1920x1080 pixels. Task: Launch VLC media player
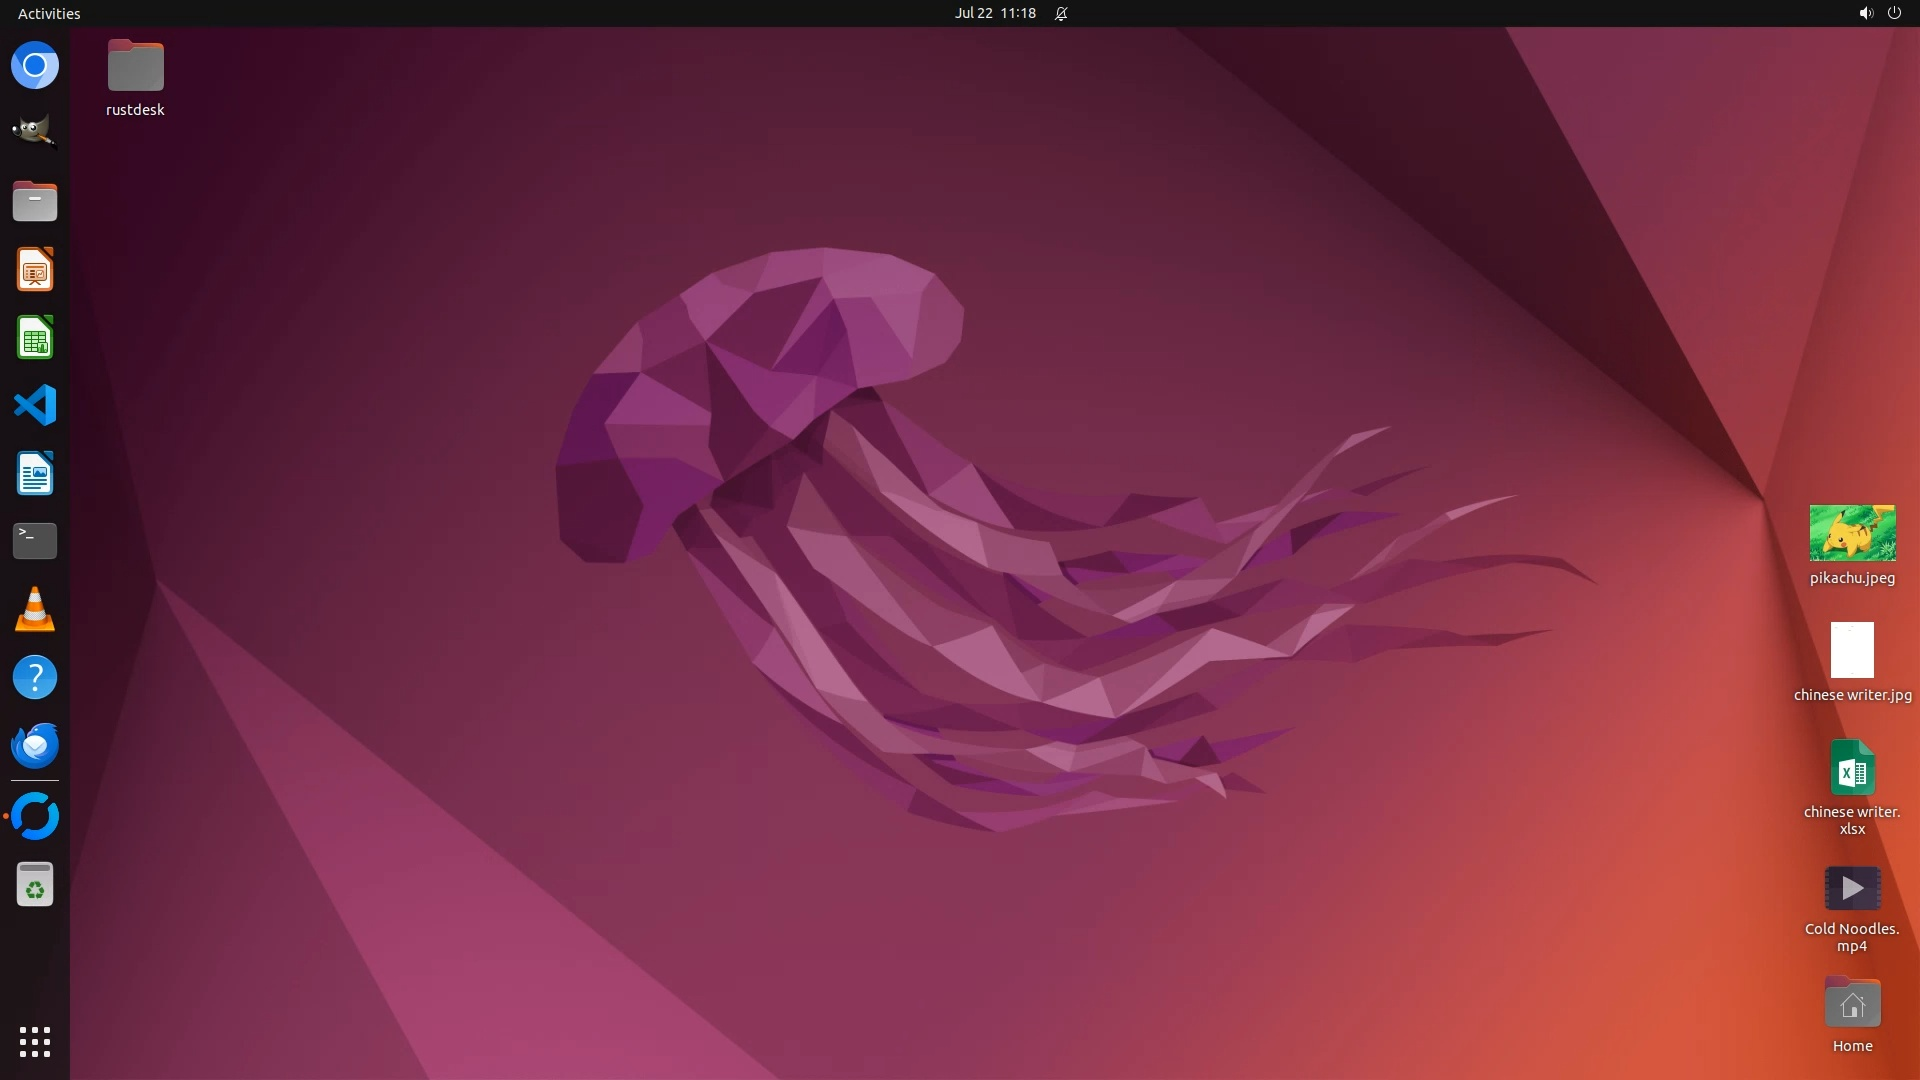[35, 609]
